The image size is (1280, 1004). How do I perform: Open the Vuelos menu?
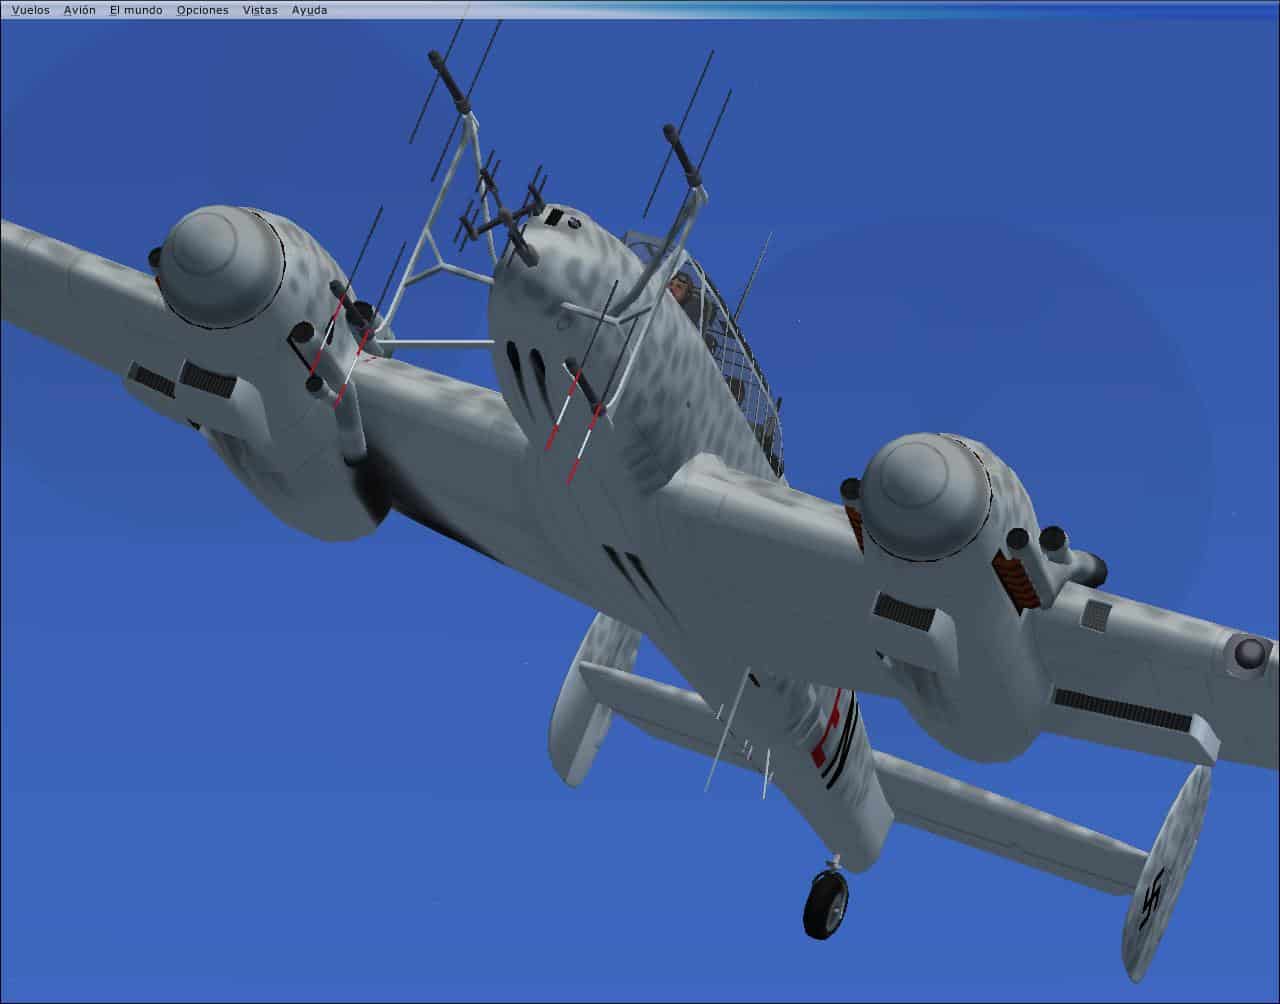click(x=30, y=10)
